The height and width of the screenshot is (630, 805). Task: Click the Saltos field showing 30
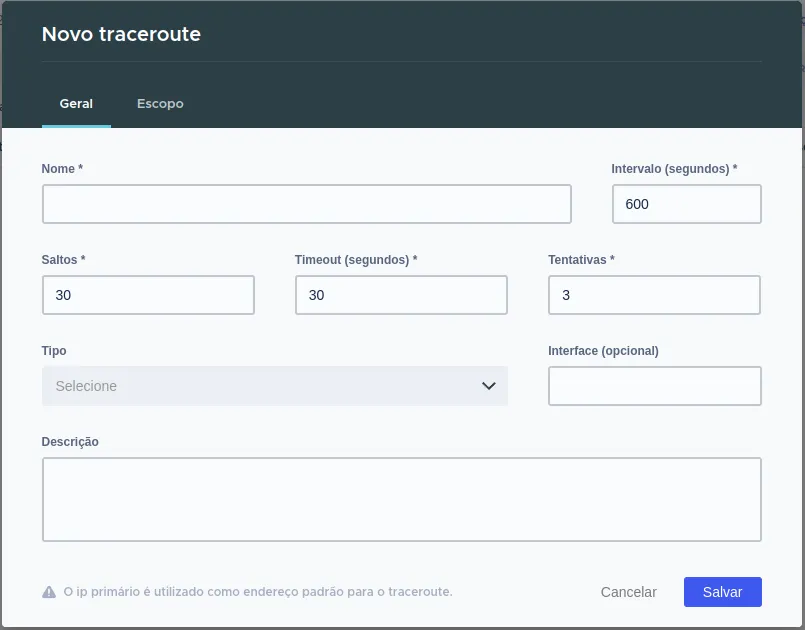tap(148, 295)
